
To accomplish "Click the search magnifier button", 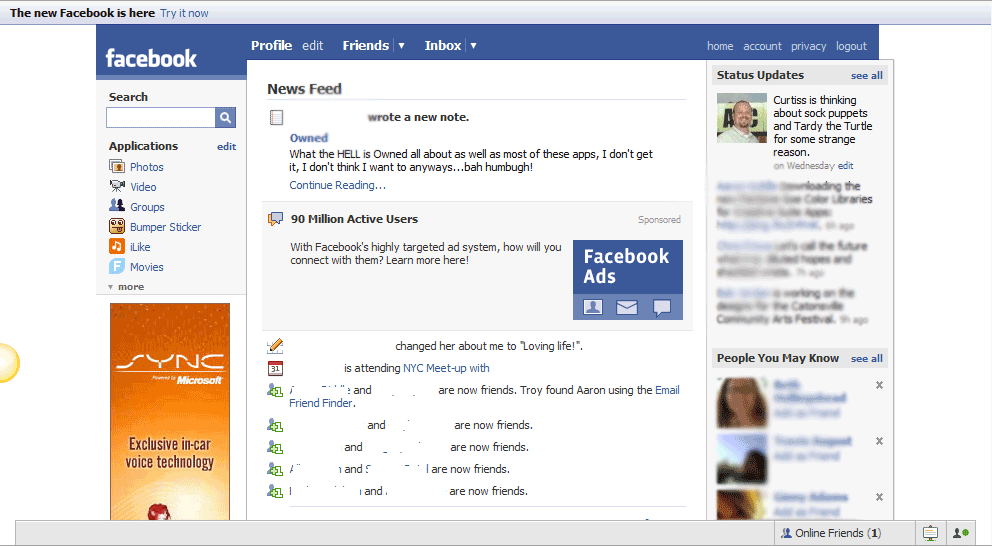I will tap(225, 118).
